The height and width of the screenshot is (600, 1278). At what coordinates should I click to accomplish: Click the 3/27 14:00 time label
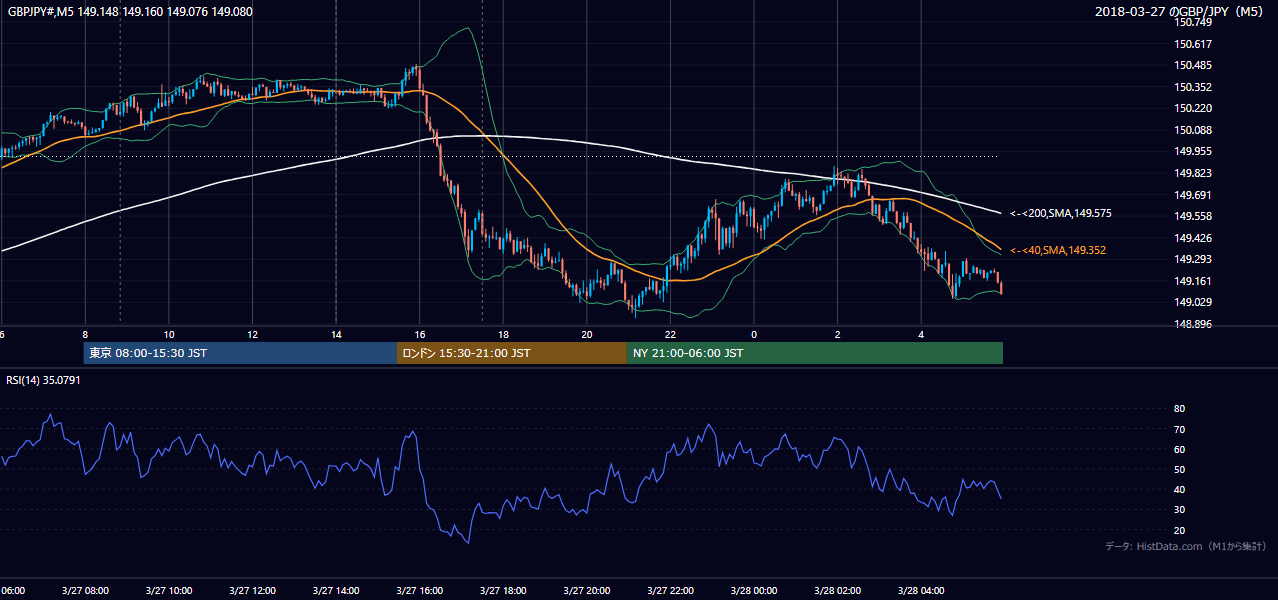[336, 591]
